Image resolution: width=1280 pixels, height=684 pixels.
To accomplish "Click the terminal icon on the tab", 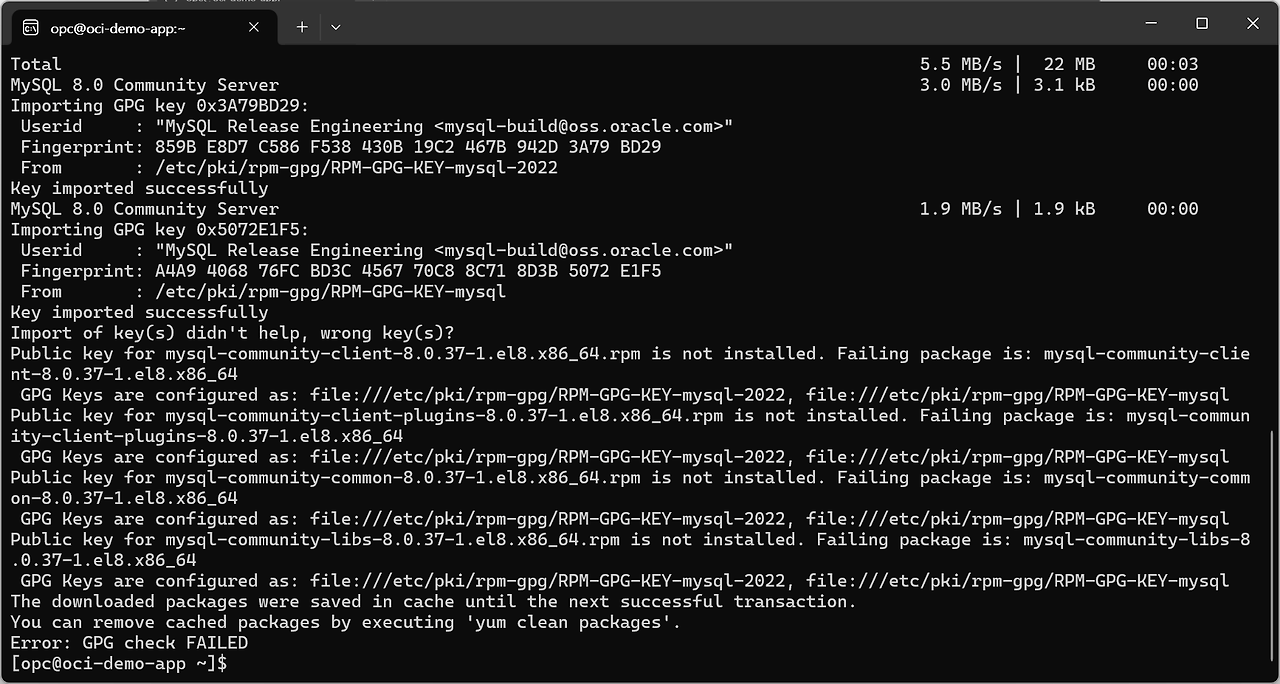I will point(31,28).
